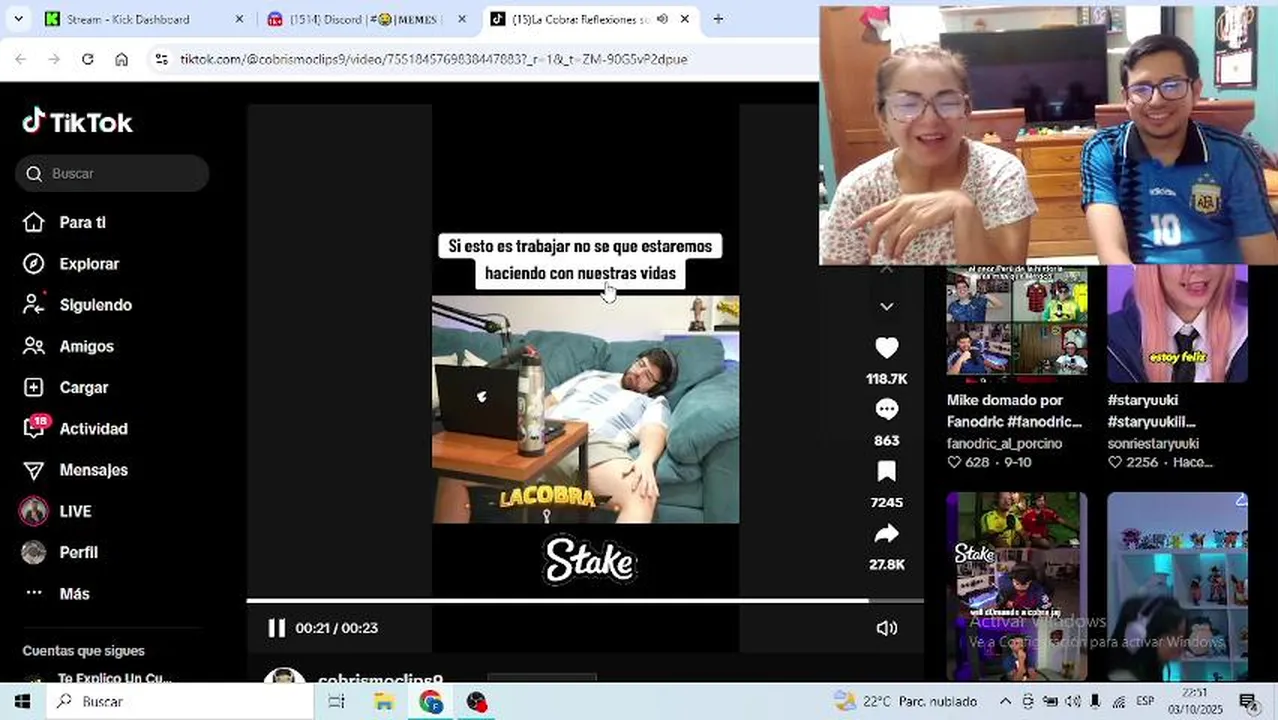Screen dimensions: 1278x720
Task: Click 'Cuentas que sigues' heading
Action: point(84,651)
